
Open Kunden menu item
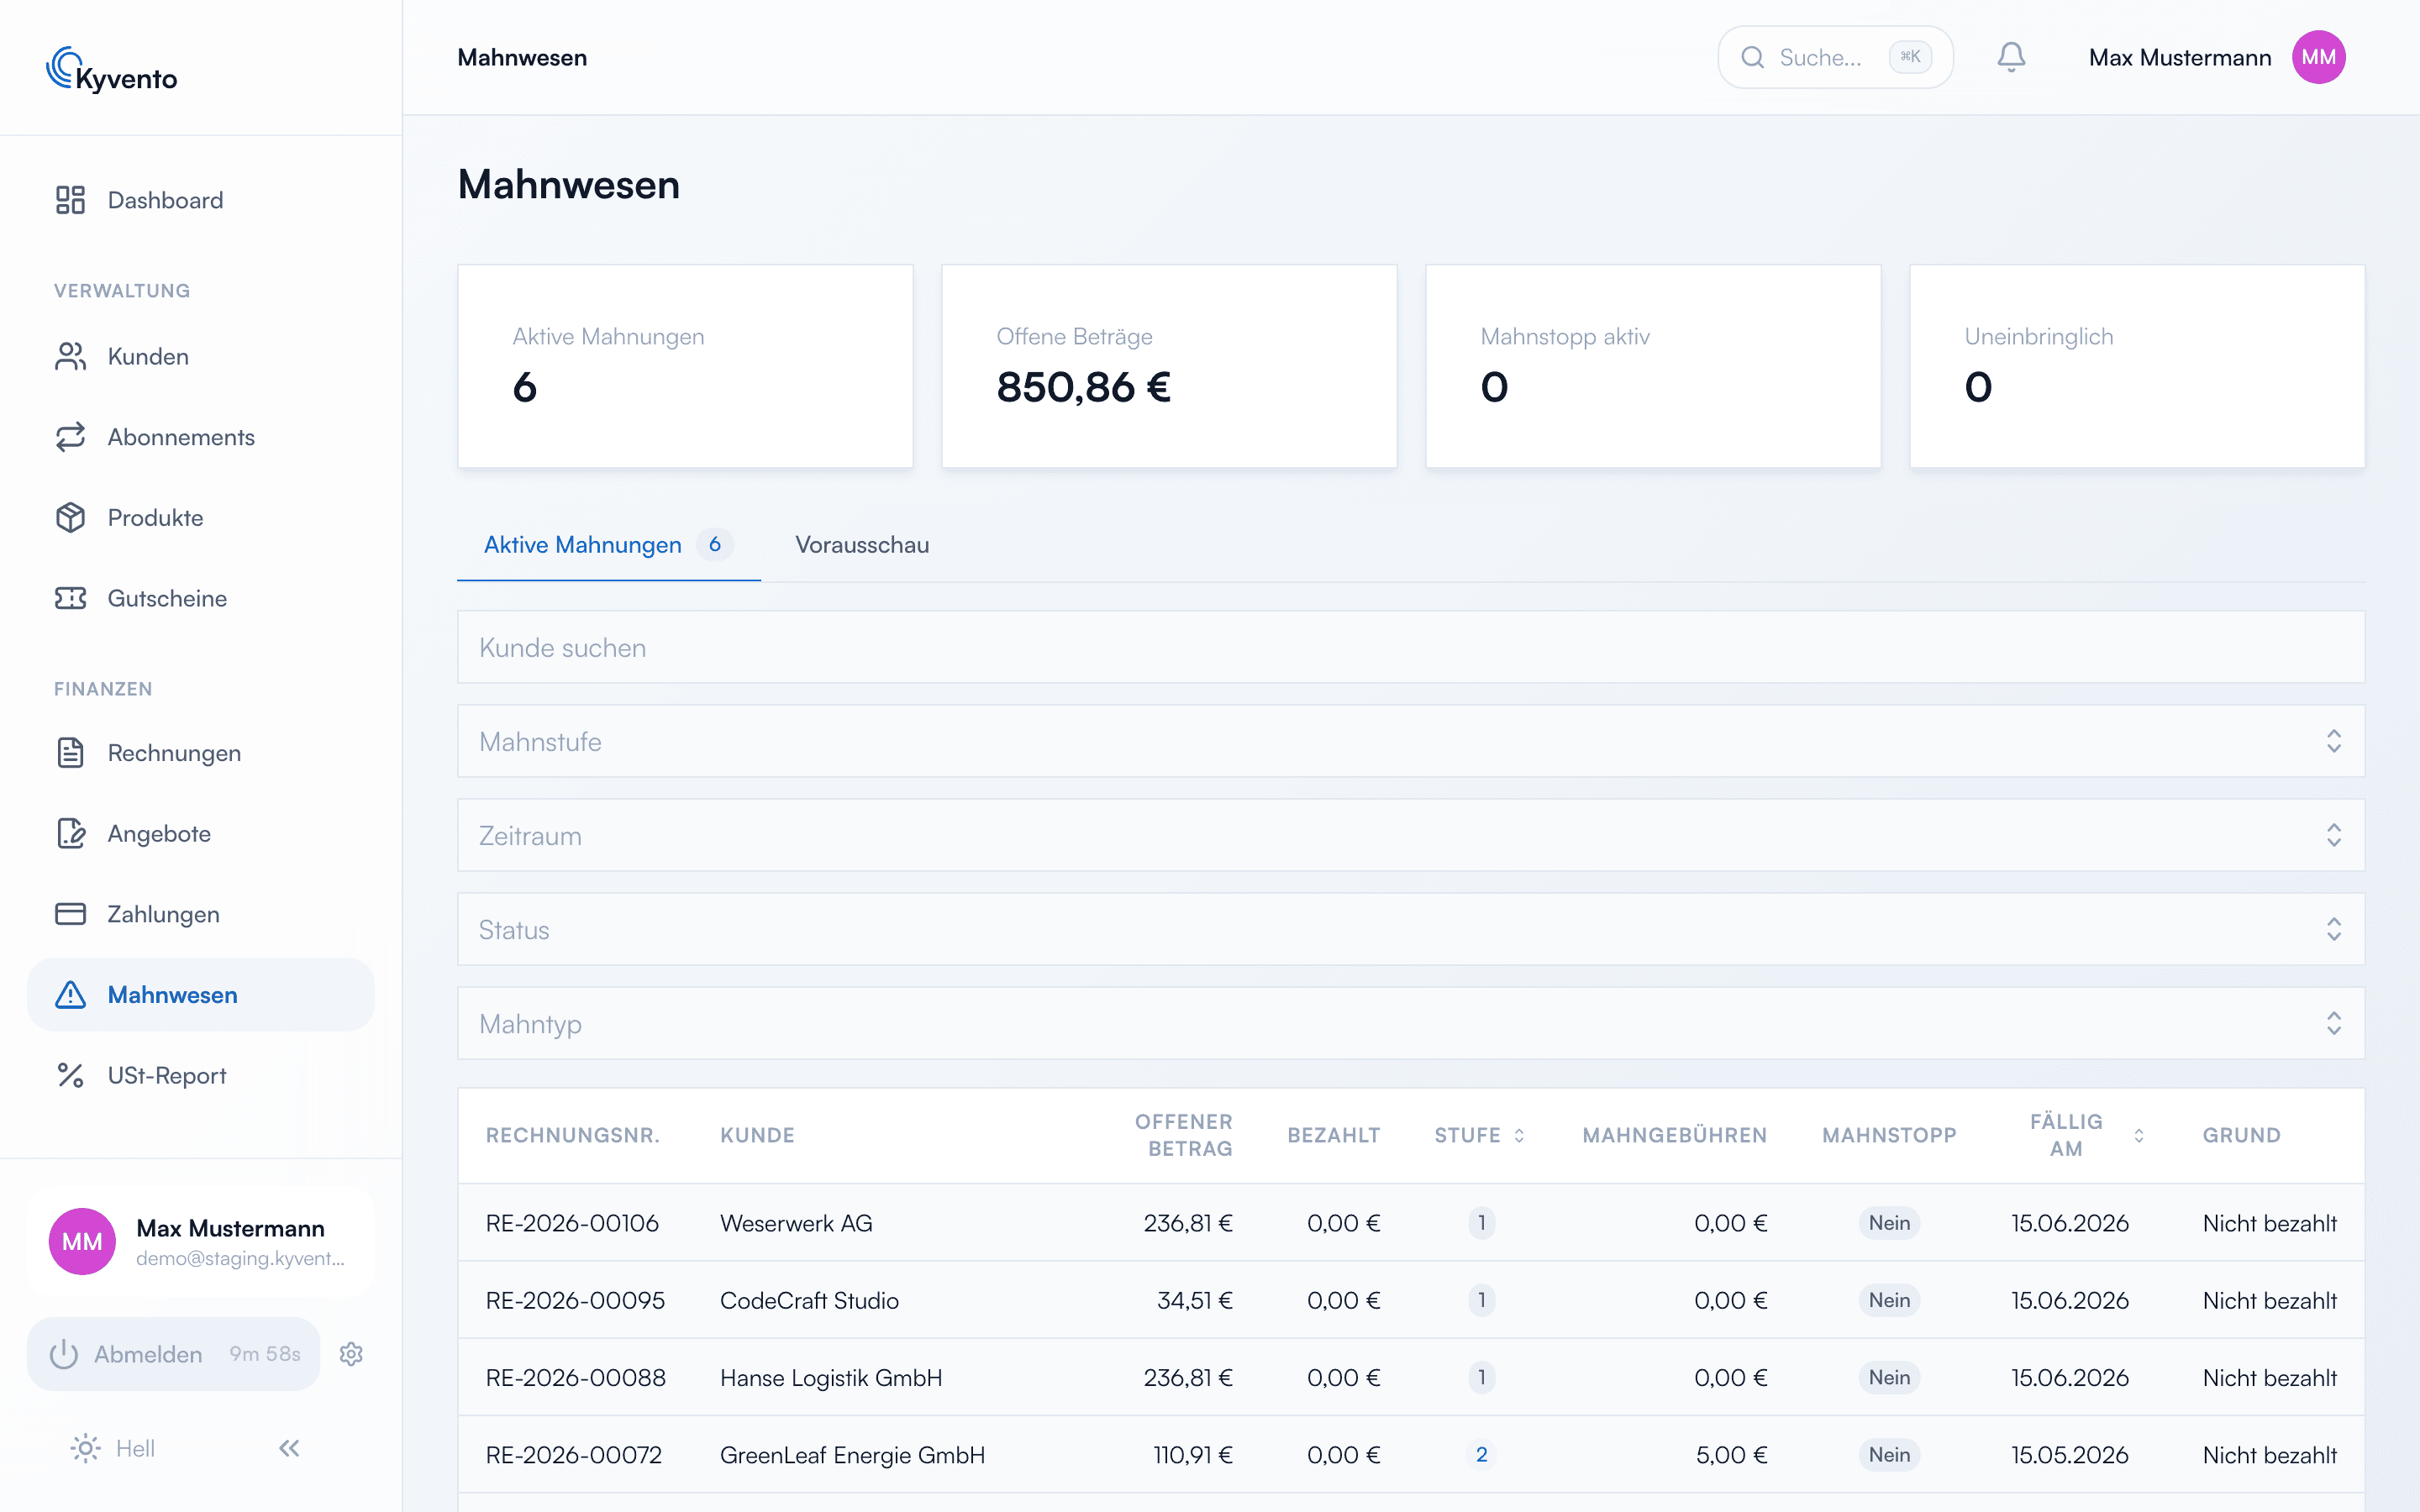[x=200, y=356]
